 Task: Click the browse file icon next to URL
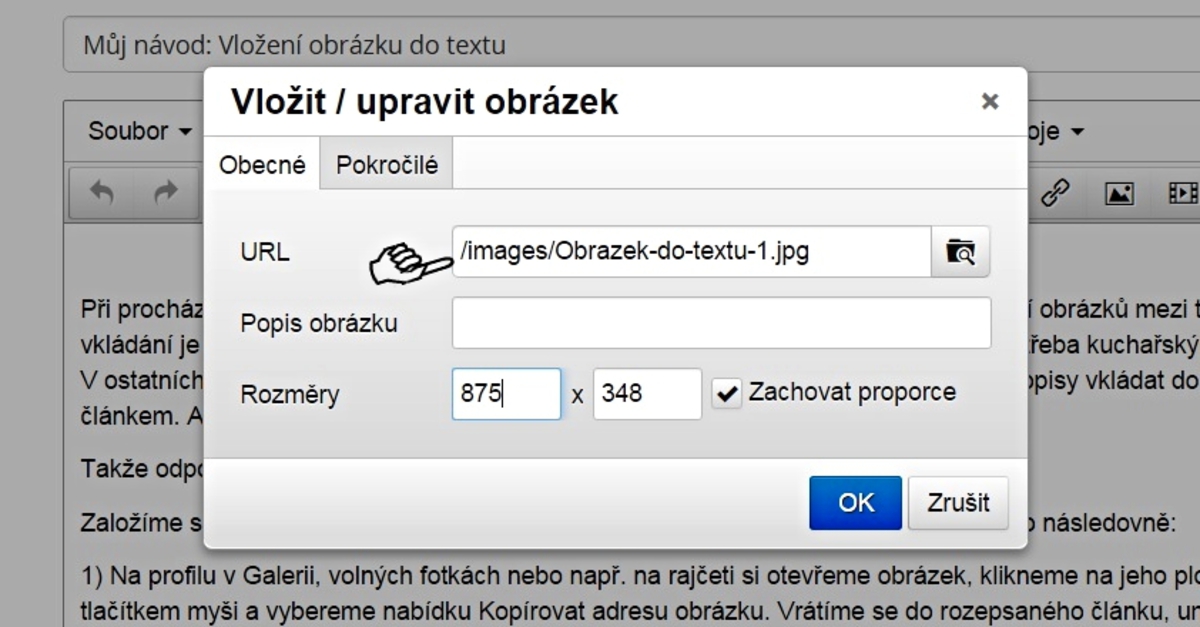point(960,252)
